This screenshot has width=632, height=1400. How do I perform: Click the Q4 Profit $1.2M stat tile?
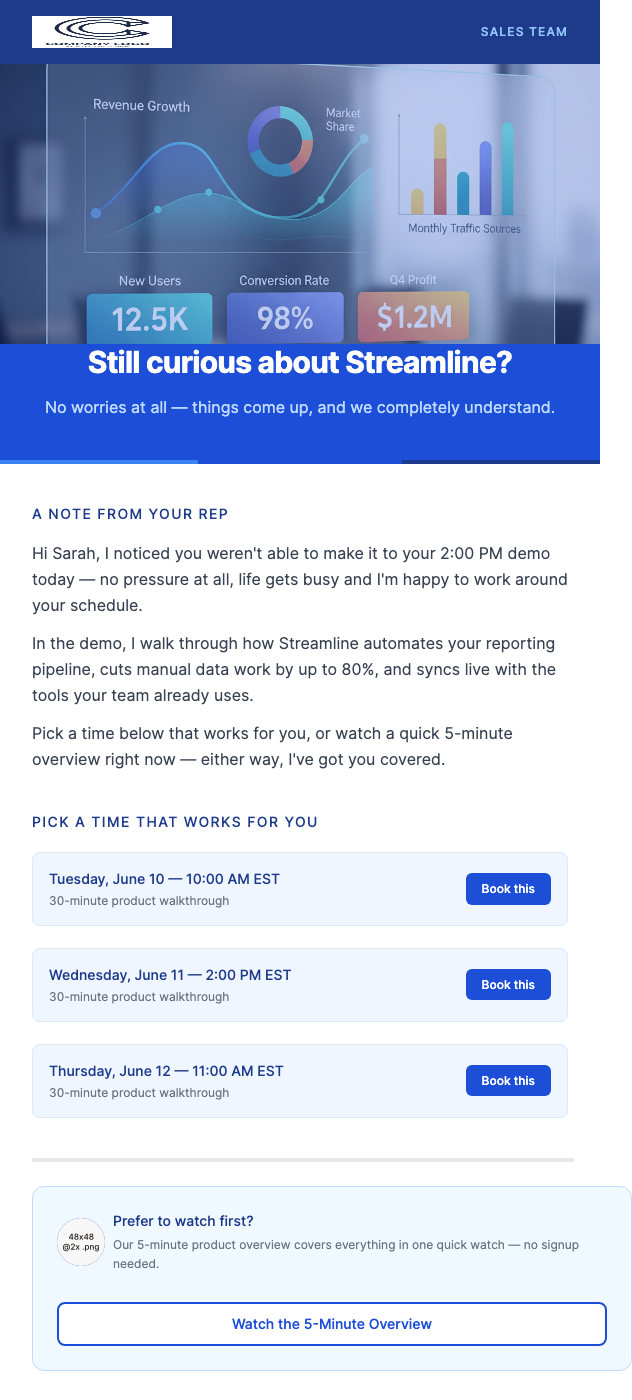pyautogui.click(x=413, y=315)
